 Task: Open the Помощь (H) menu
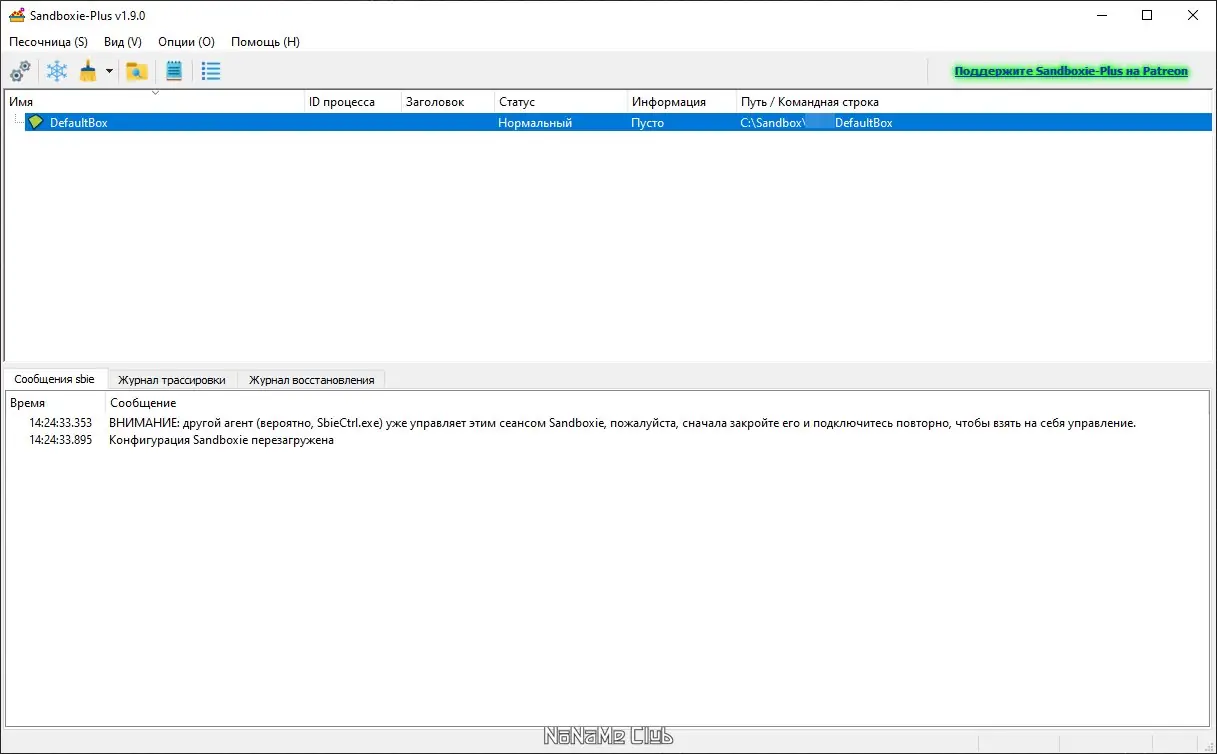point(265,42)
